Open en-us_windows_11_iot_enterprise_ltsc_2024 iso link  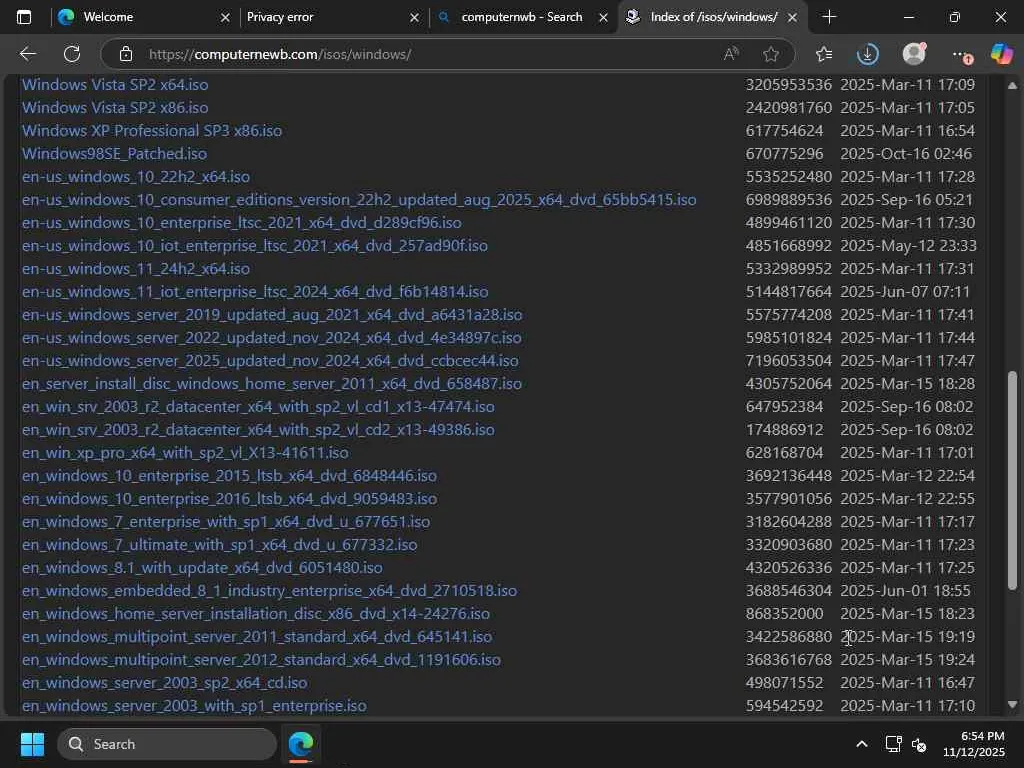[x=255, y=292]
